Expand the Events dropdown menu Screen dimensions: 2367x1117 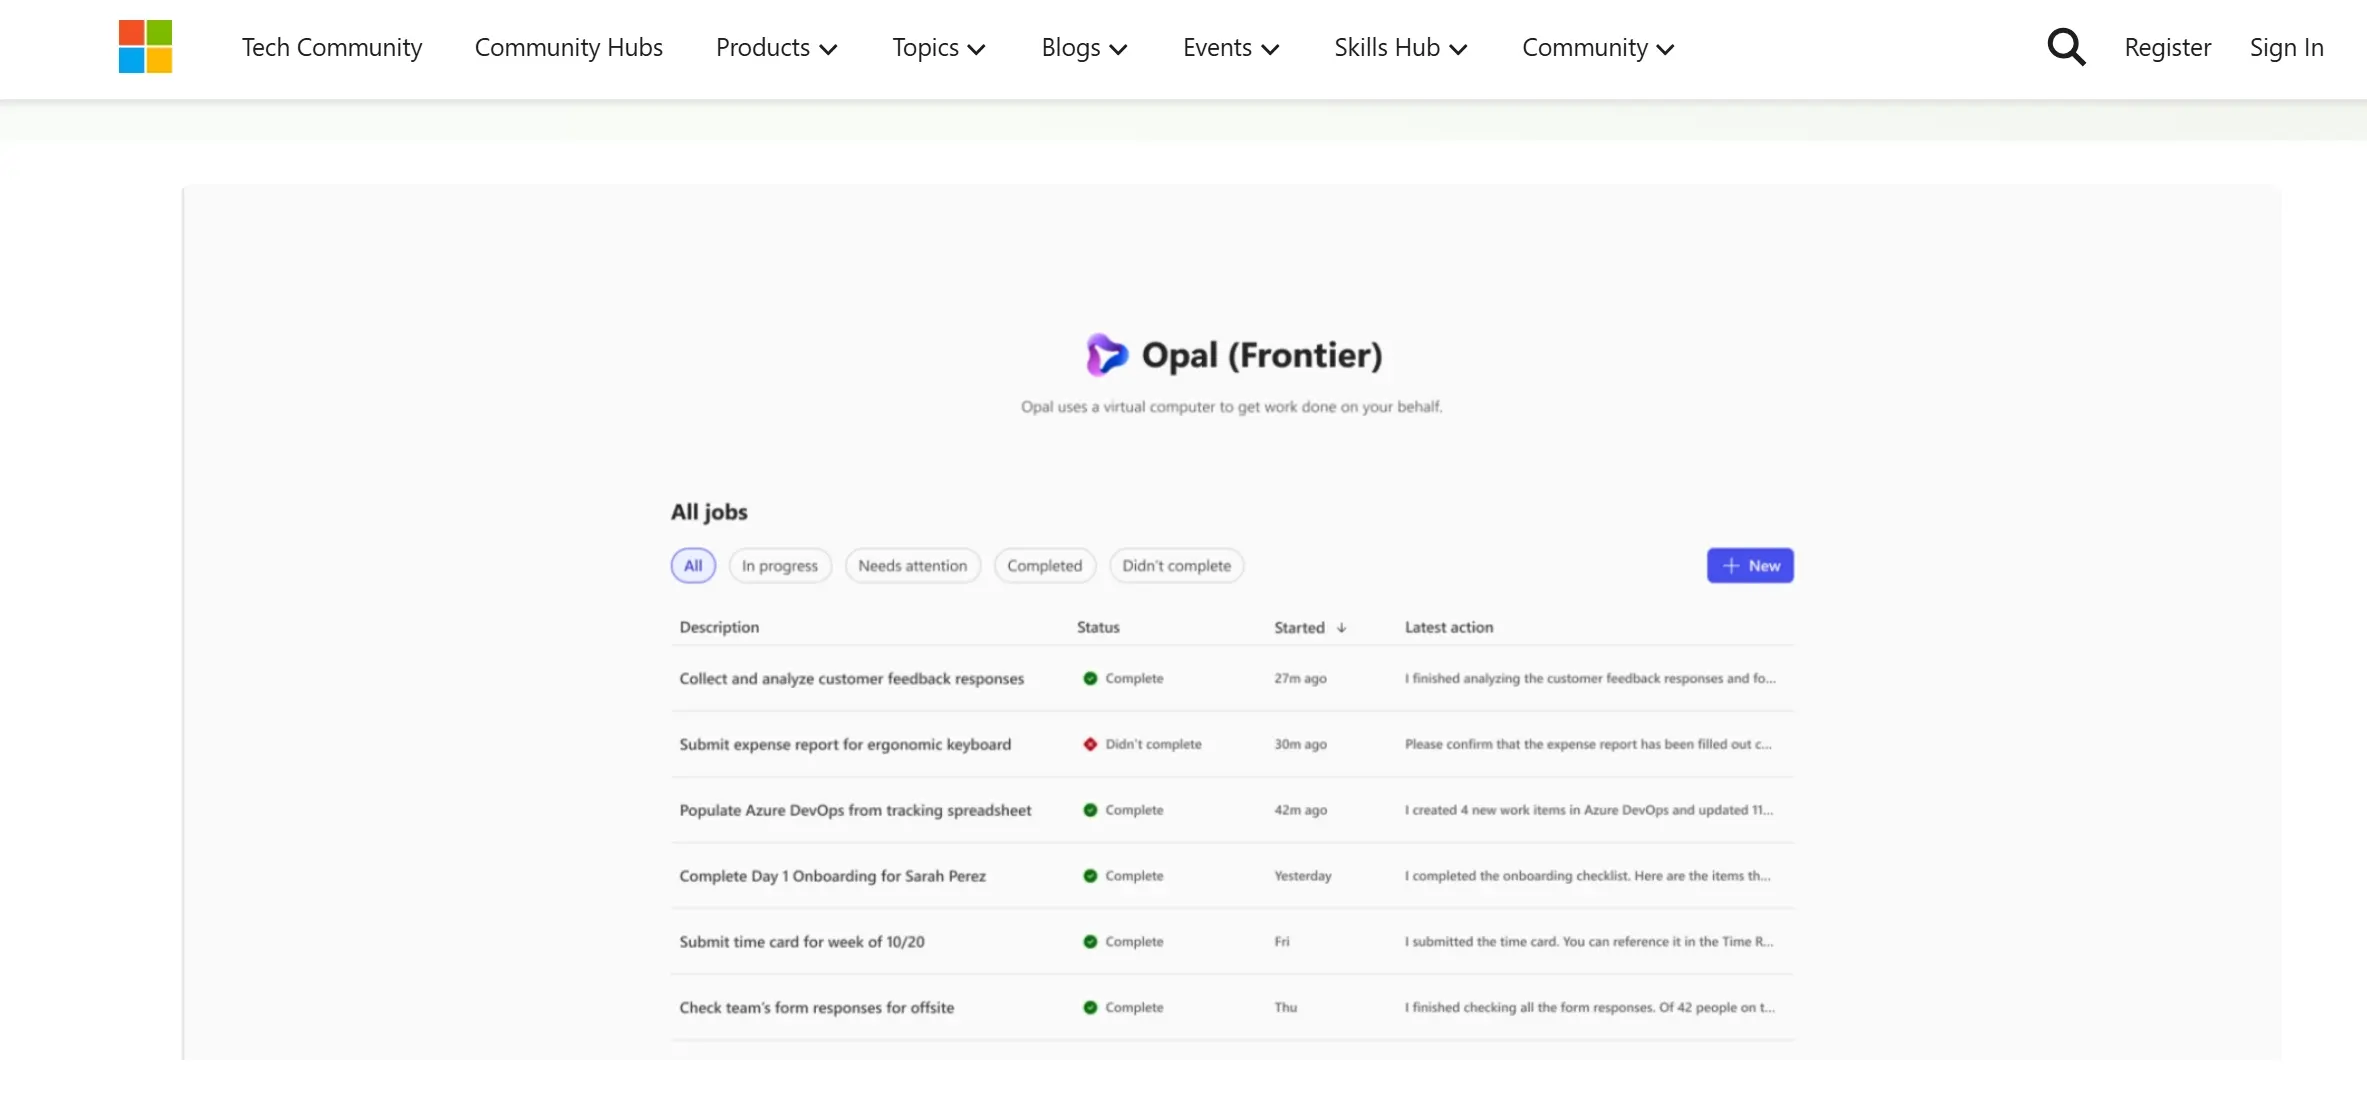coord(1231,48)
